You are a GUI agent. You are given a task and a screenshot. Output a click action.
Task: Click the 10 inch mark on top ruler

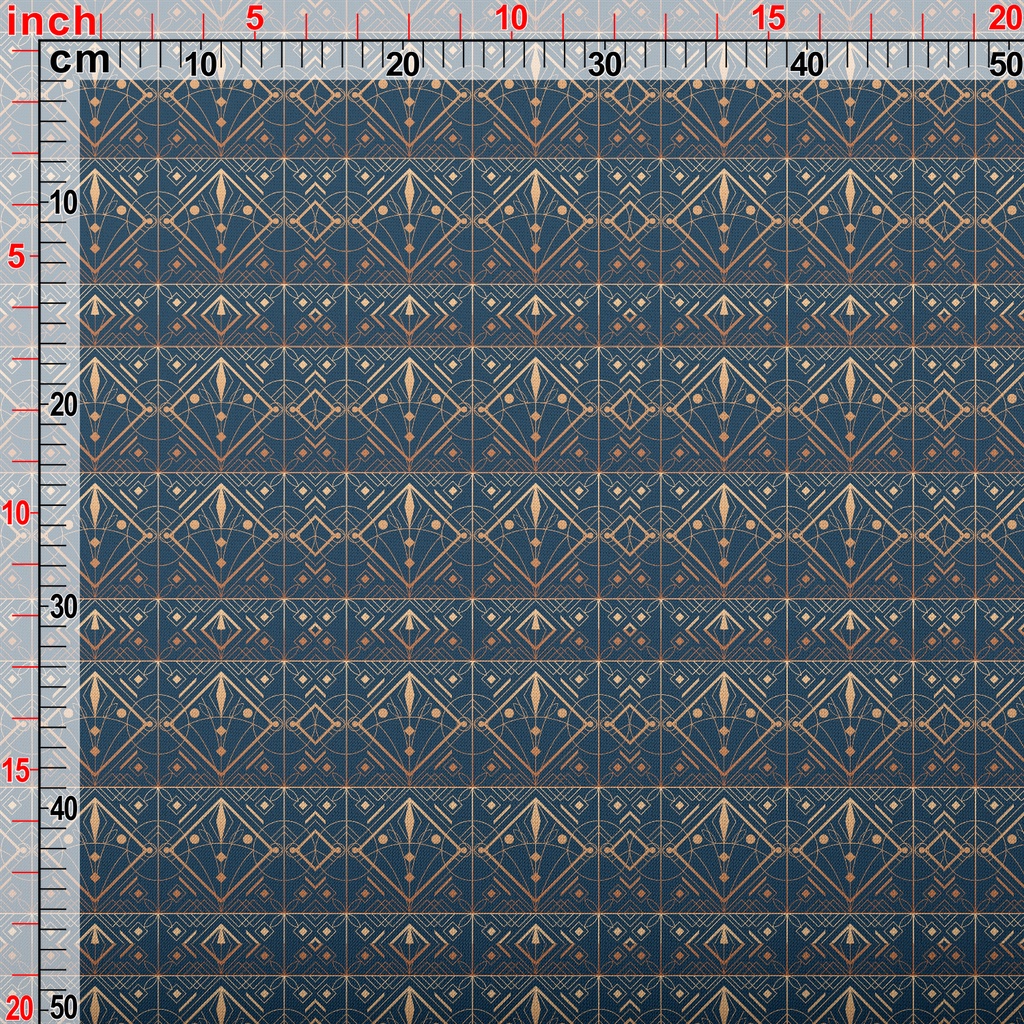511,19
